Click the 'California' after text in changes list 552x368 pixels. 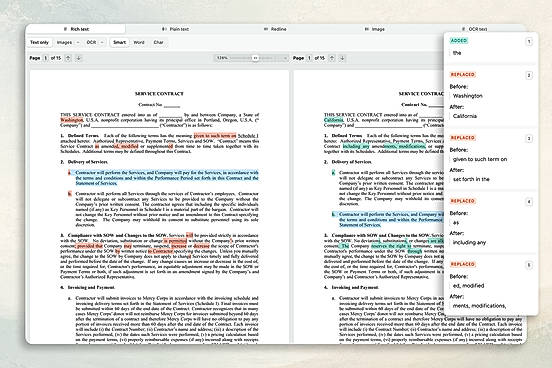pos(465,116)
